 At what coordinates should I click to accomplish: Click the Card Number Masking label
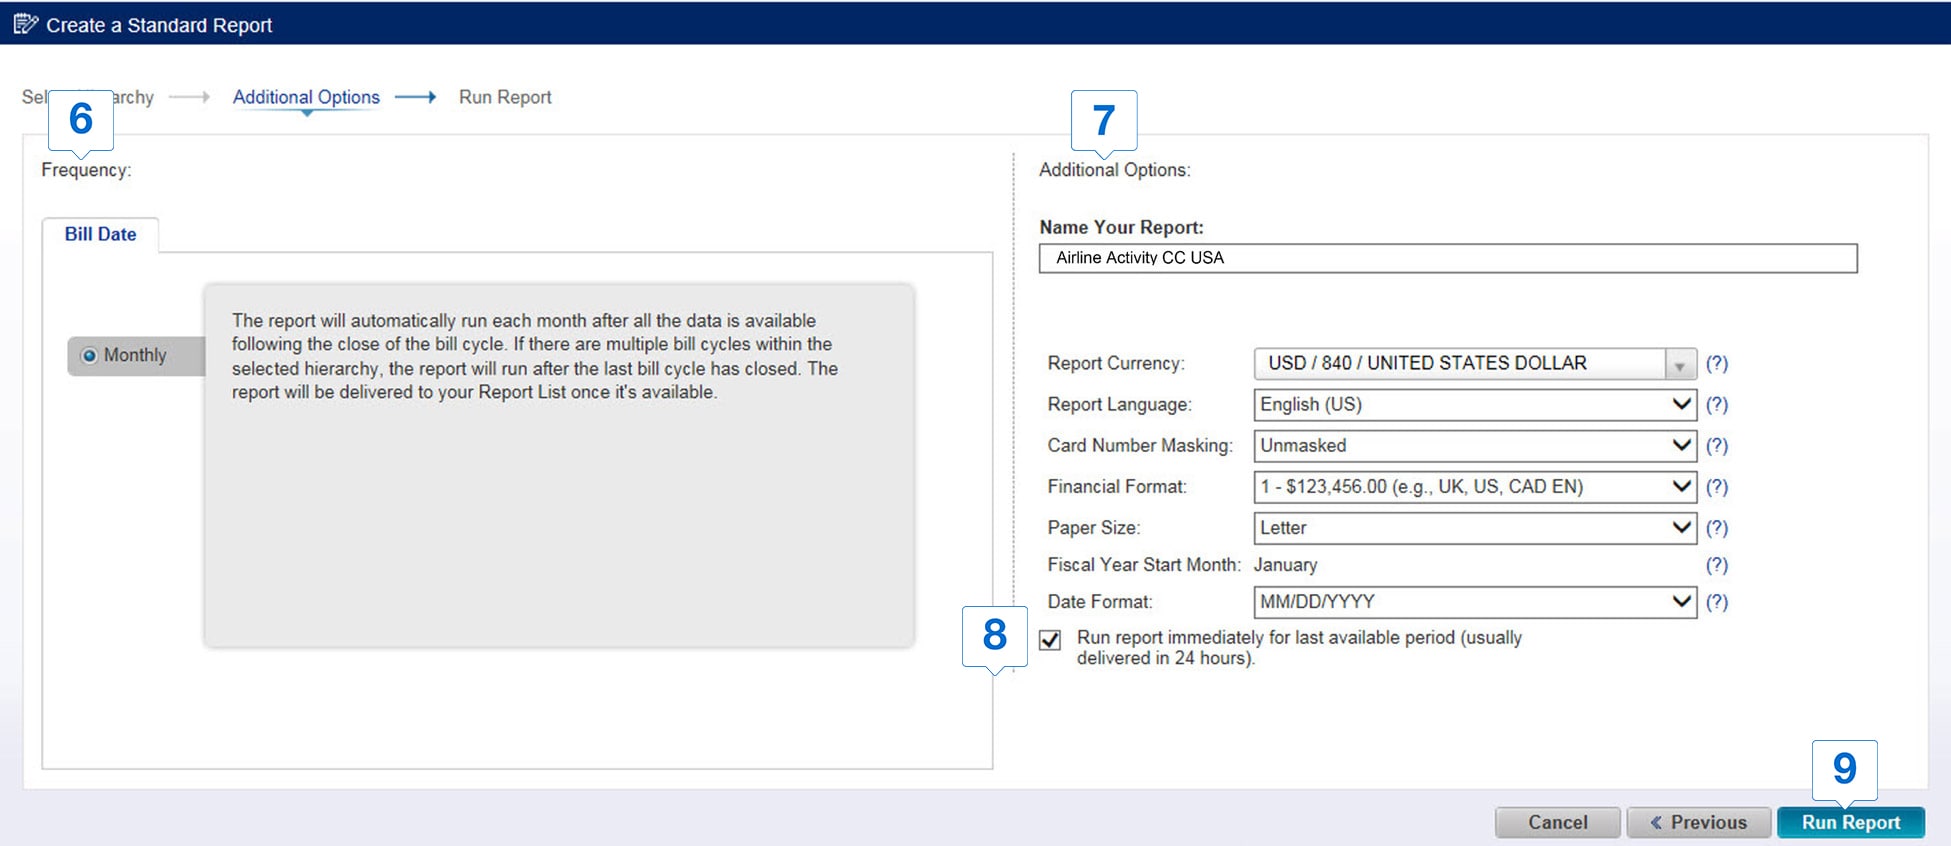(1140, 445)
